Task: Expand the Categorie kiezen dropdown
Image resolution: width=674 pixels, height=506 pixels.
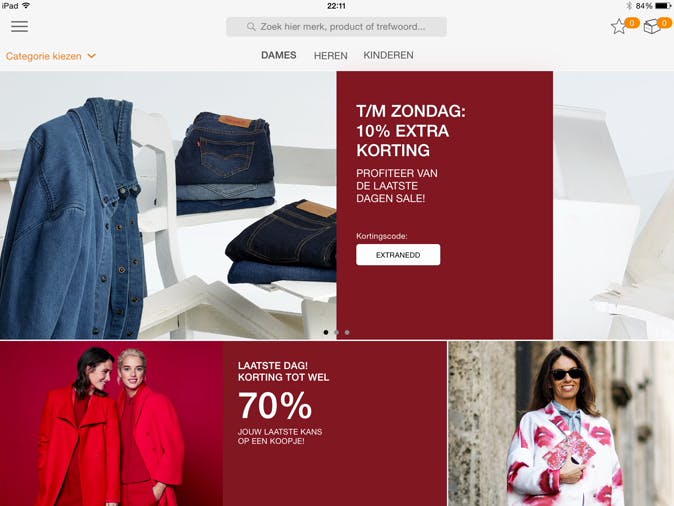Action: coord(51,56)
